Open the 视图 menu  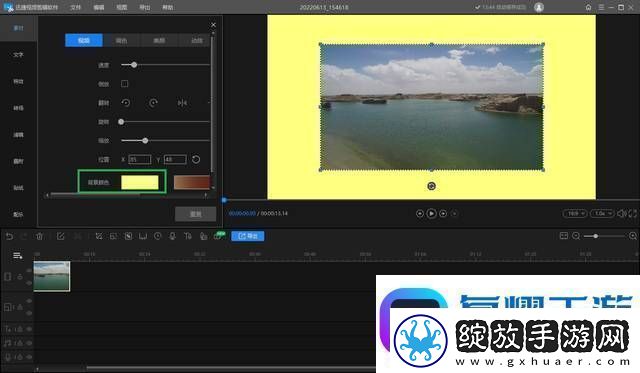(x=122, y=7)
